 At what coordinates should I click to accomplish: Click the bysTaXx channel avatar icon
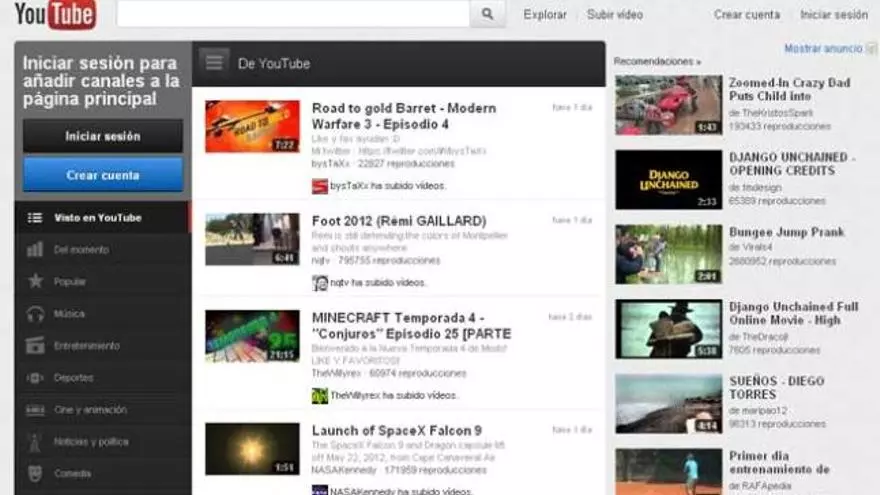320,186
